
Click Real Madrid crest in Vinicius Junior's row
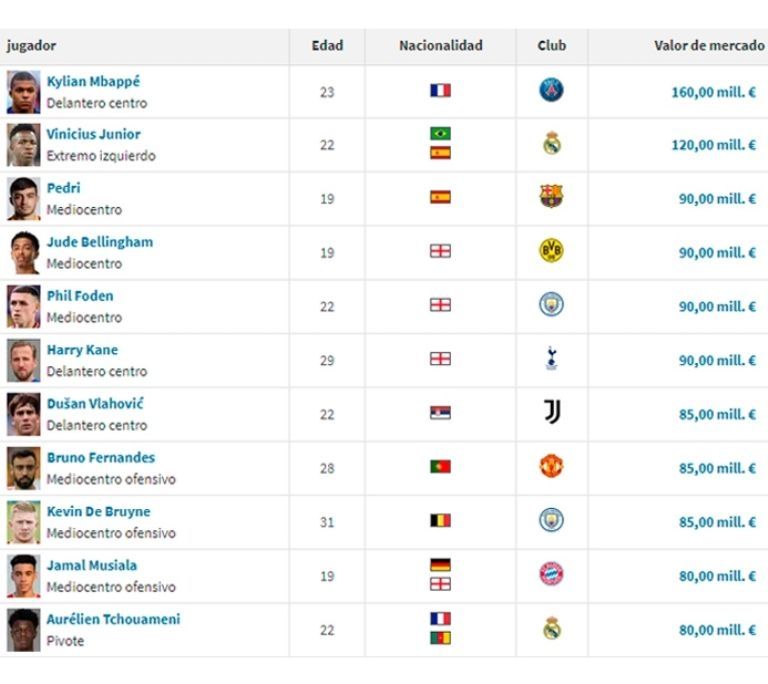[551, 144]
